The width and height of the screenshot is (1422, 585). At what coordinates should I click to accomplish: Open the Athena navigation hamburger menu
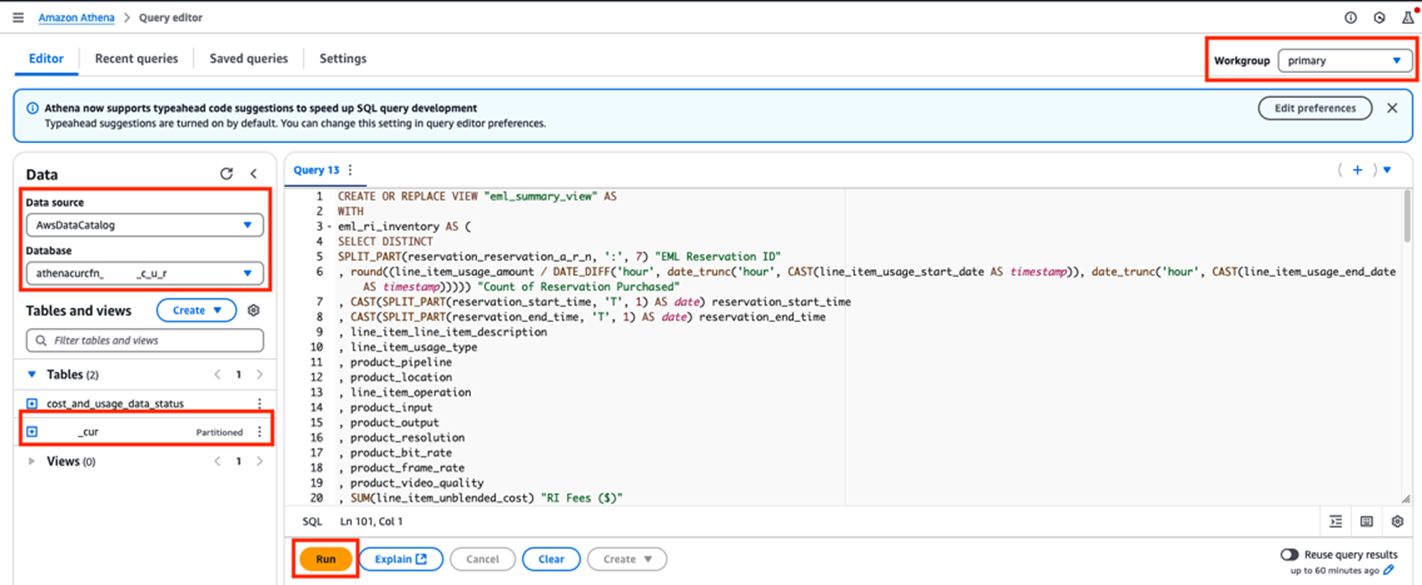point(17,16)
